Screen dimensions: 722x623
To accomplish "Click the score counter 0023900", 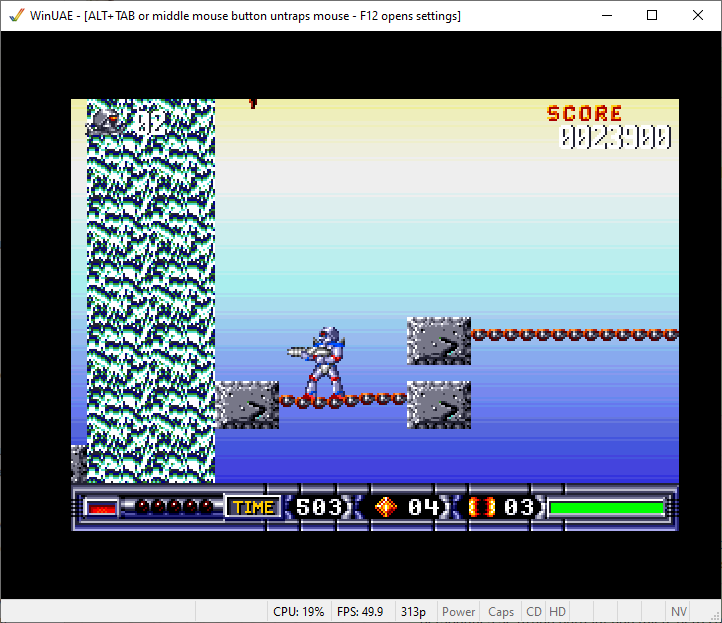I will (x=615, y=137).
